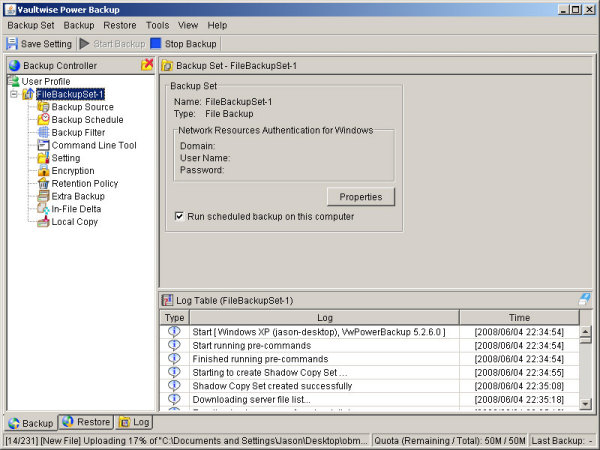Click the Local Copy icon

(x=43, y=222)
